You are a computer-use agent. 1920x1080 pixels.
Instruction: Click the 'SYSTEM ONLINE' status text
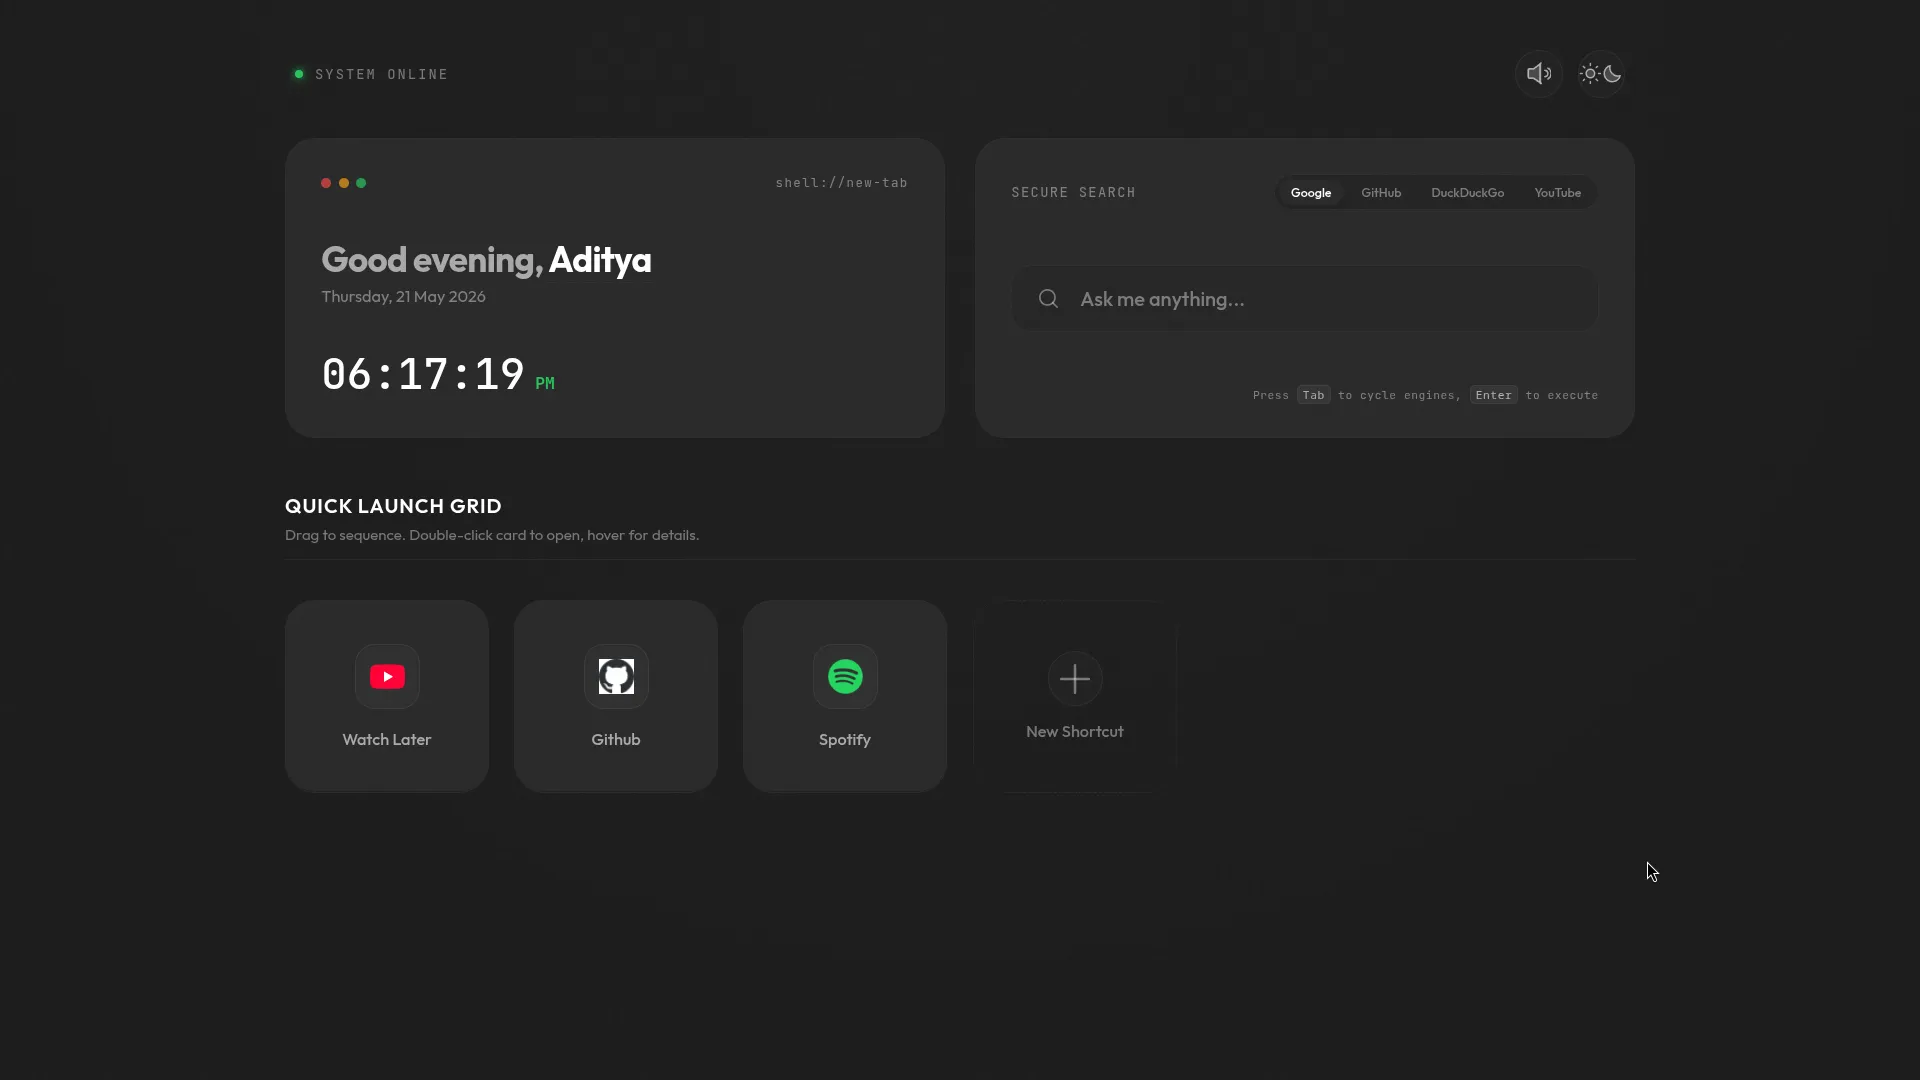coord(382,74)
